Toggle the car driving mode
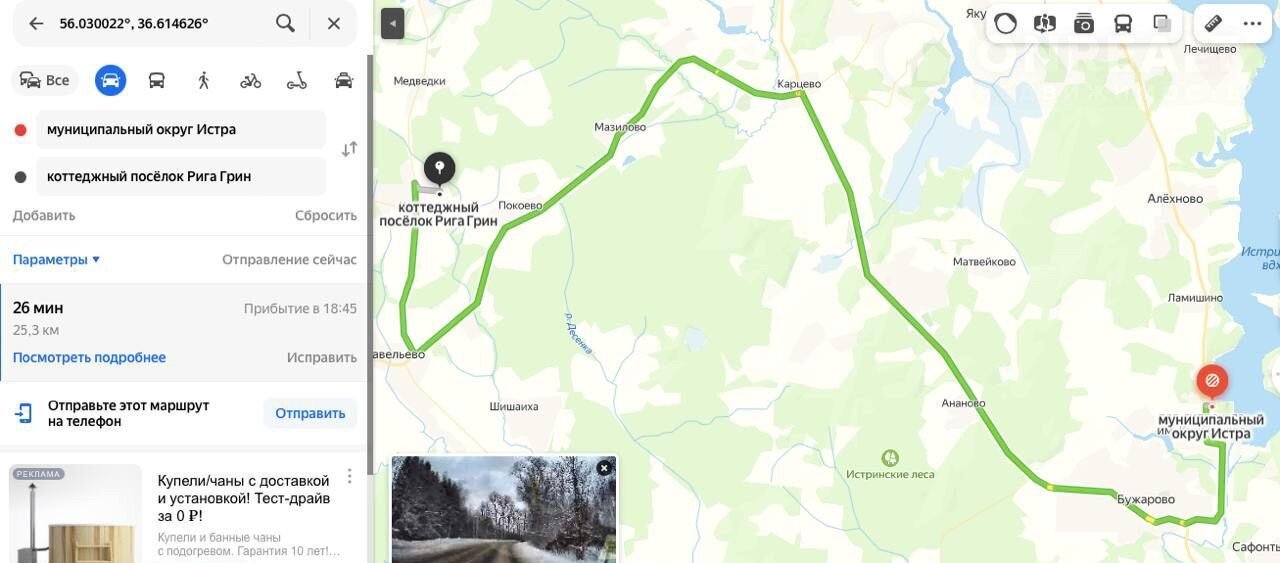Screen dimensions: 1280x563 [111, 80]
